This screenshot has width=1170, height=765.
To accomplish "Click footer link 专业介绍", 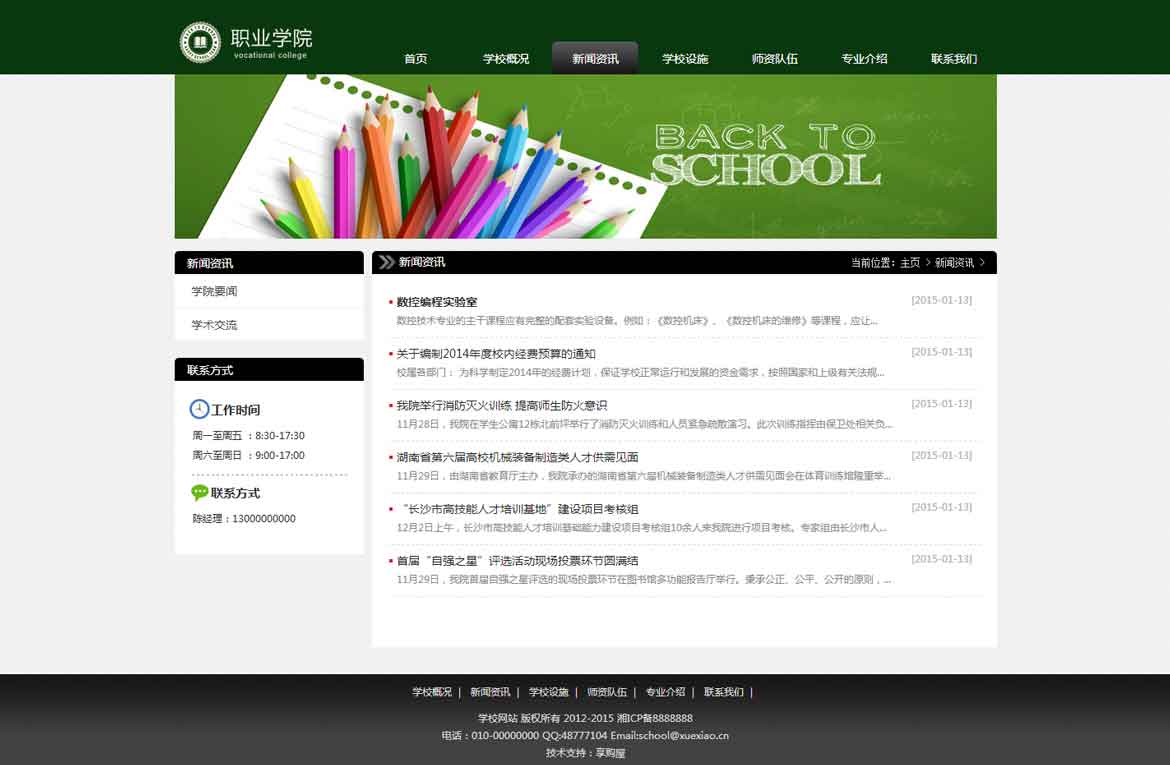I will (x=665, y=692).
